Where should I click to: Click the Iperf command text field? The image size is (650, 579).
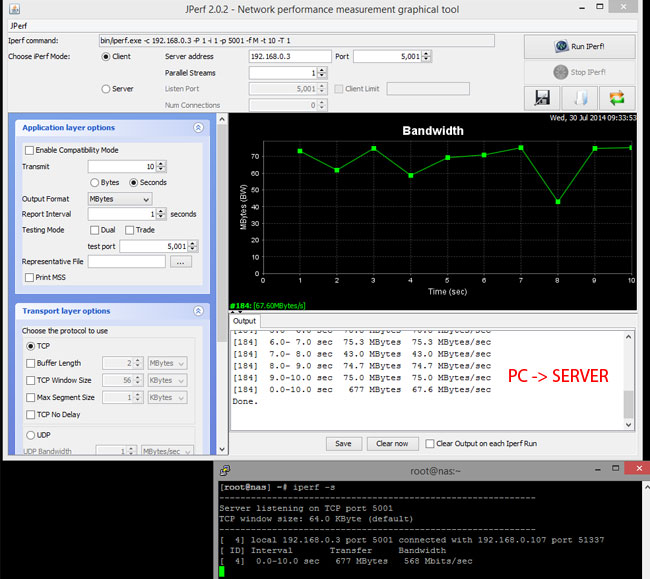296,41
